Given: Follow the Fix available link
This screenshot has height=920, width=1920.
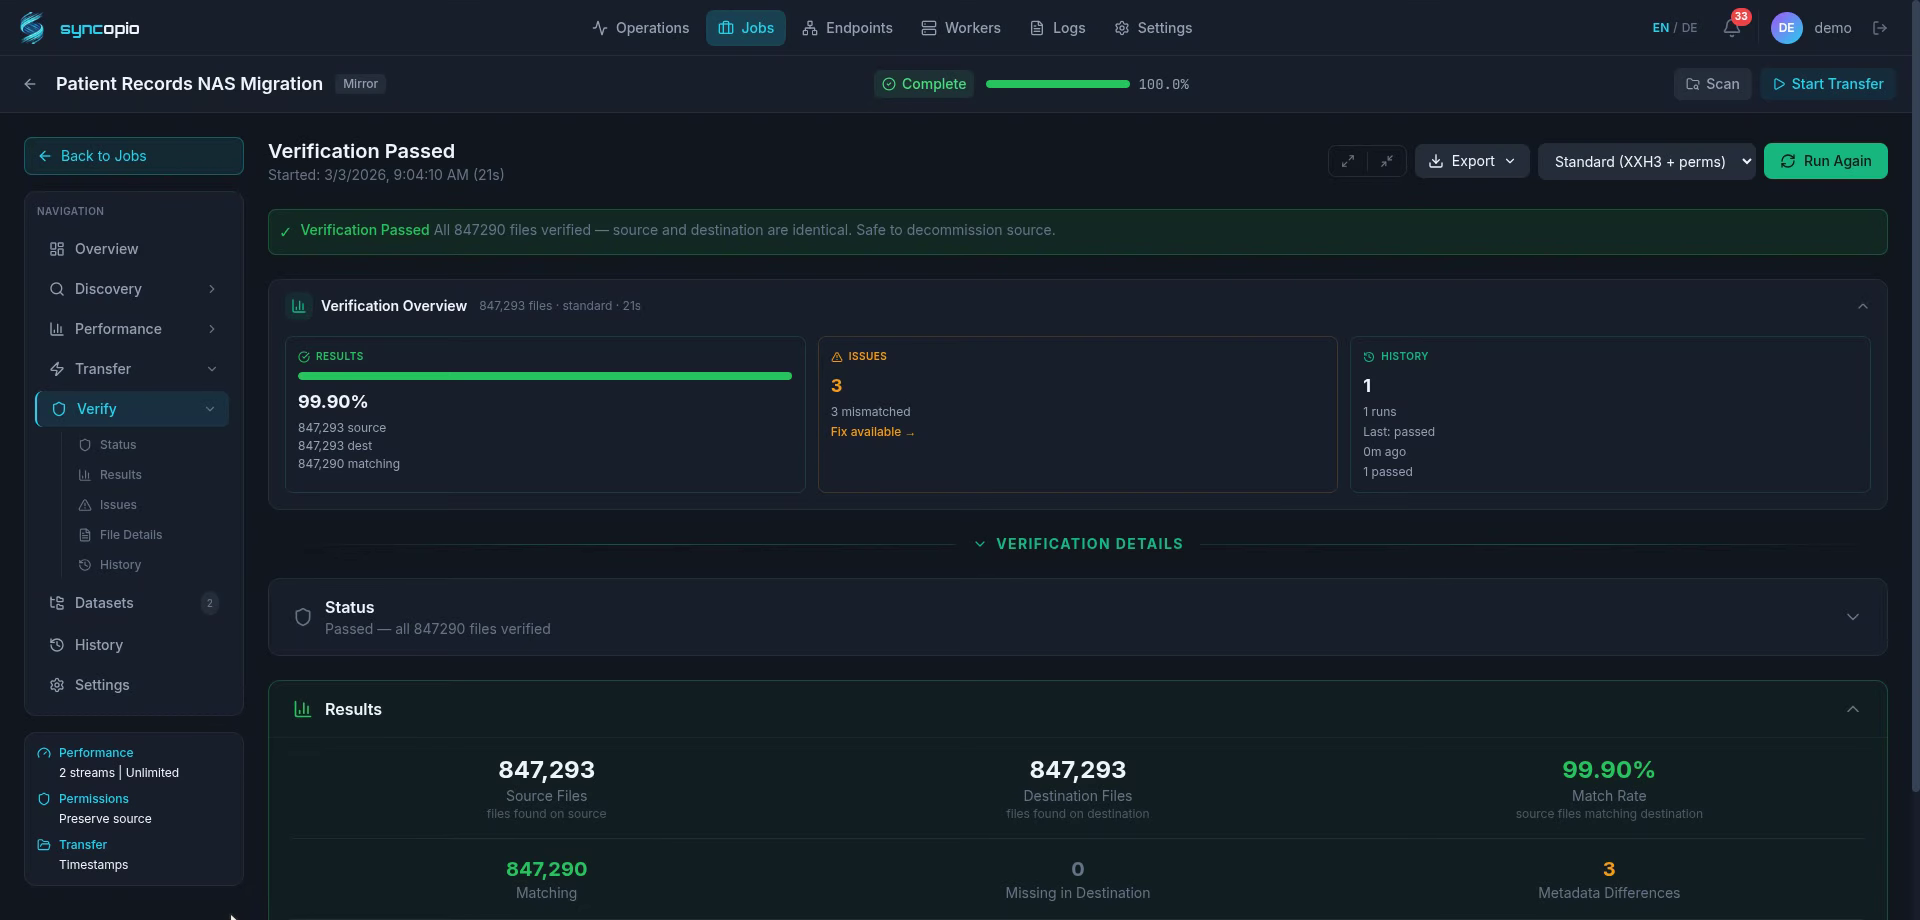Looking at the screenshot, I should click(872, 432).
